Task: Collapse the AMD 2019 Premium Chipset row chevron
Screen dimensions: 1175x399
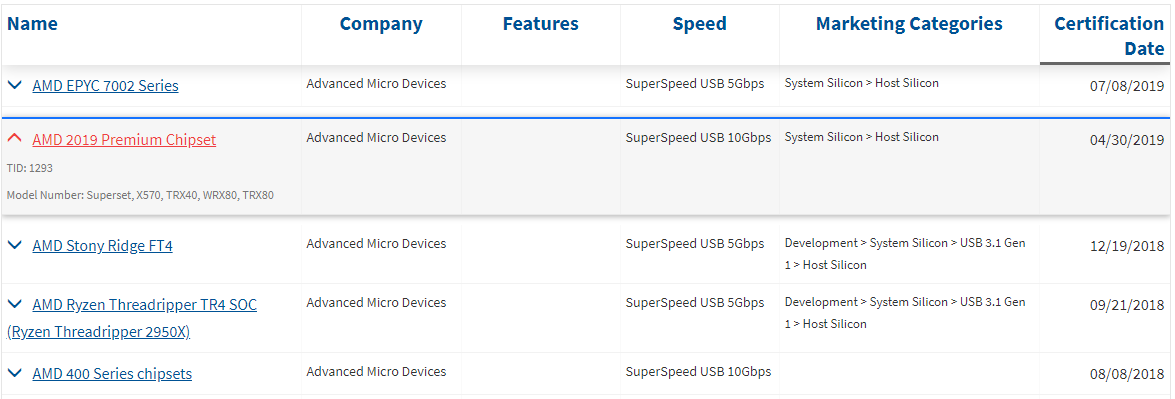Action: (x=14, y=139)
